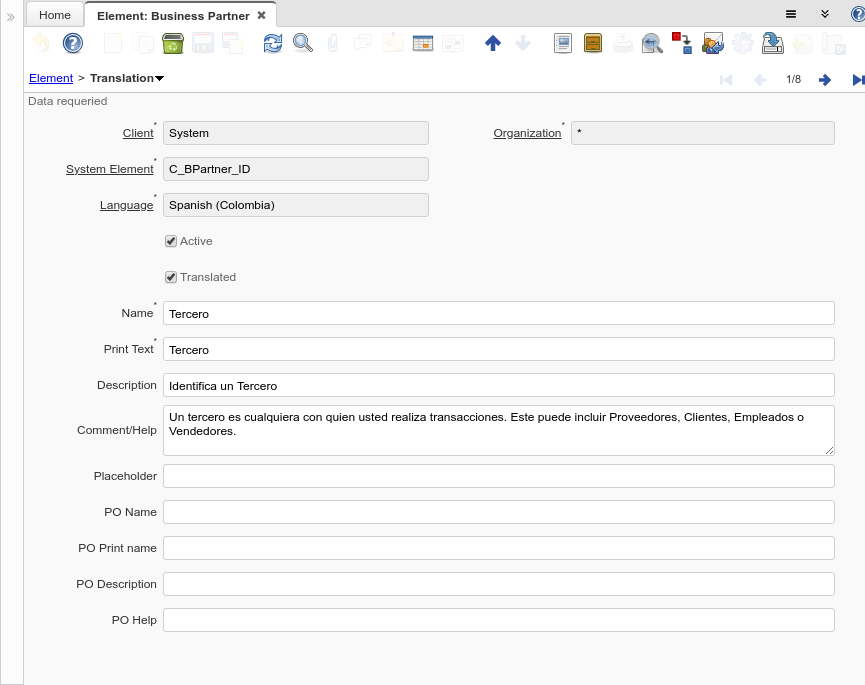This screenshot has width=865, height=685.
Task: Open the hamburger menu at top right
Action: (791, 14)
